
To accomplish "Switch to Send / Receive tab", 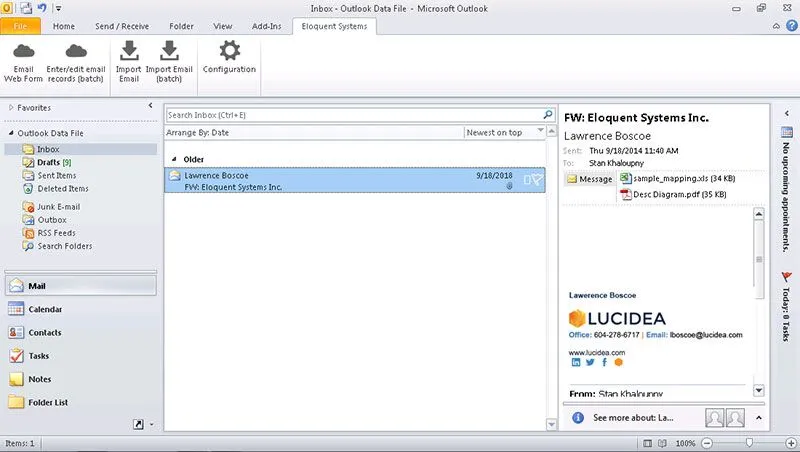I will pyautogui.click(x=122, y=26).
